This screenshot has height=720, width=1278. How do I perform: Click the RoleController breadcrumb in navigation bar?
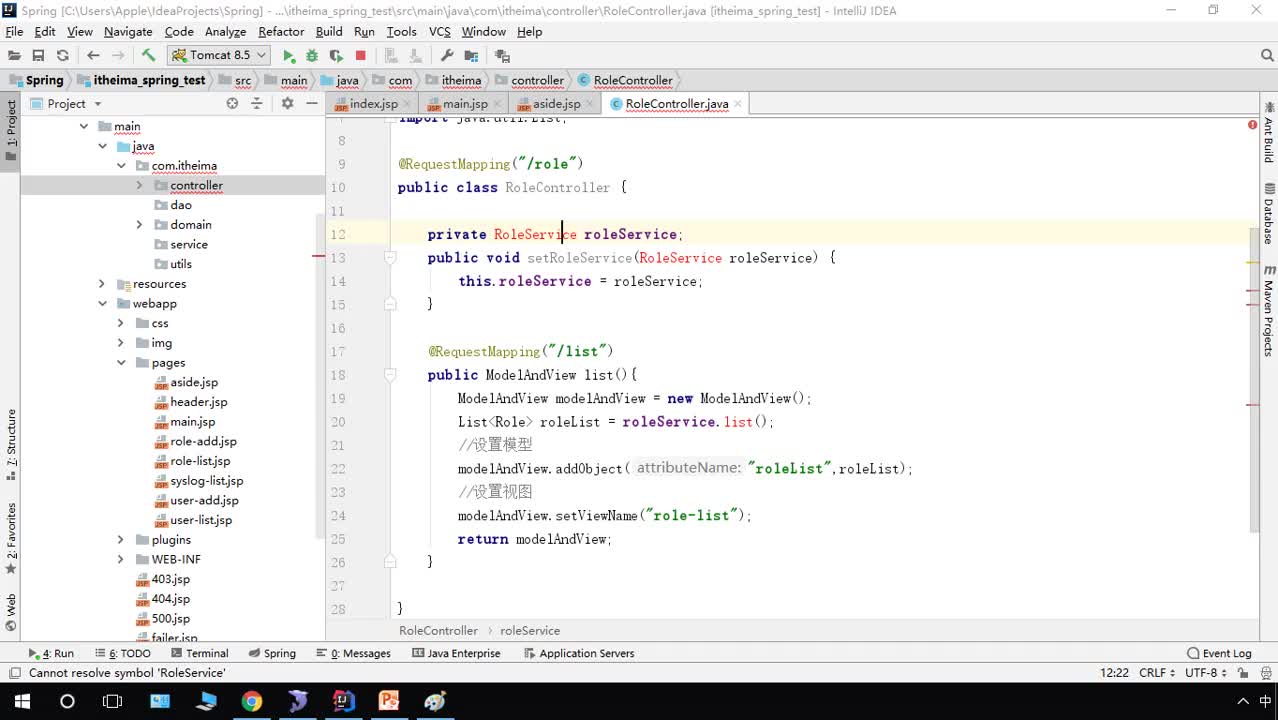[x=625, y=80]
